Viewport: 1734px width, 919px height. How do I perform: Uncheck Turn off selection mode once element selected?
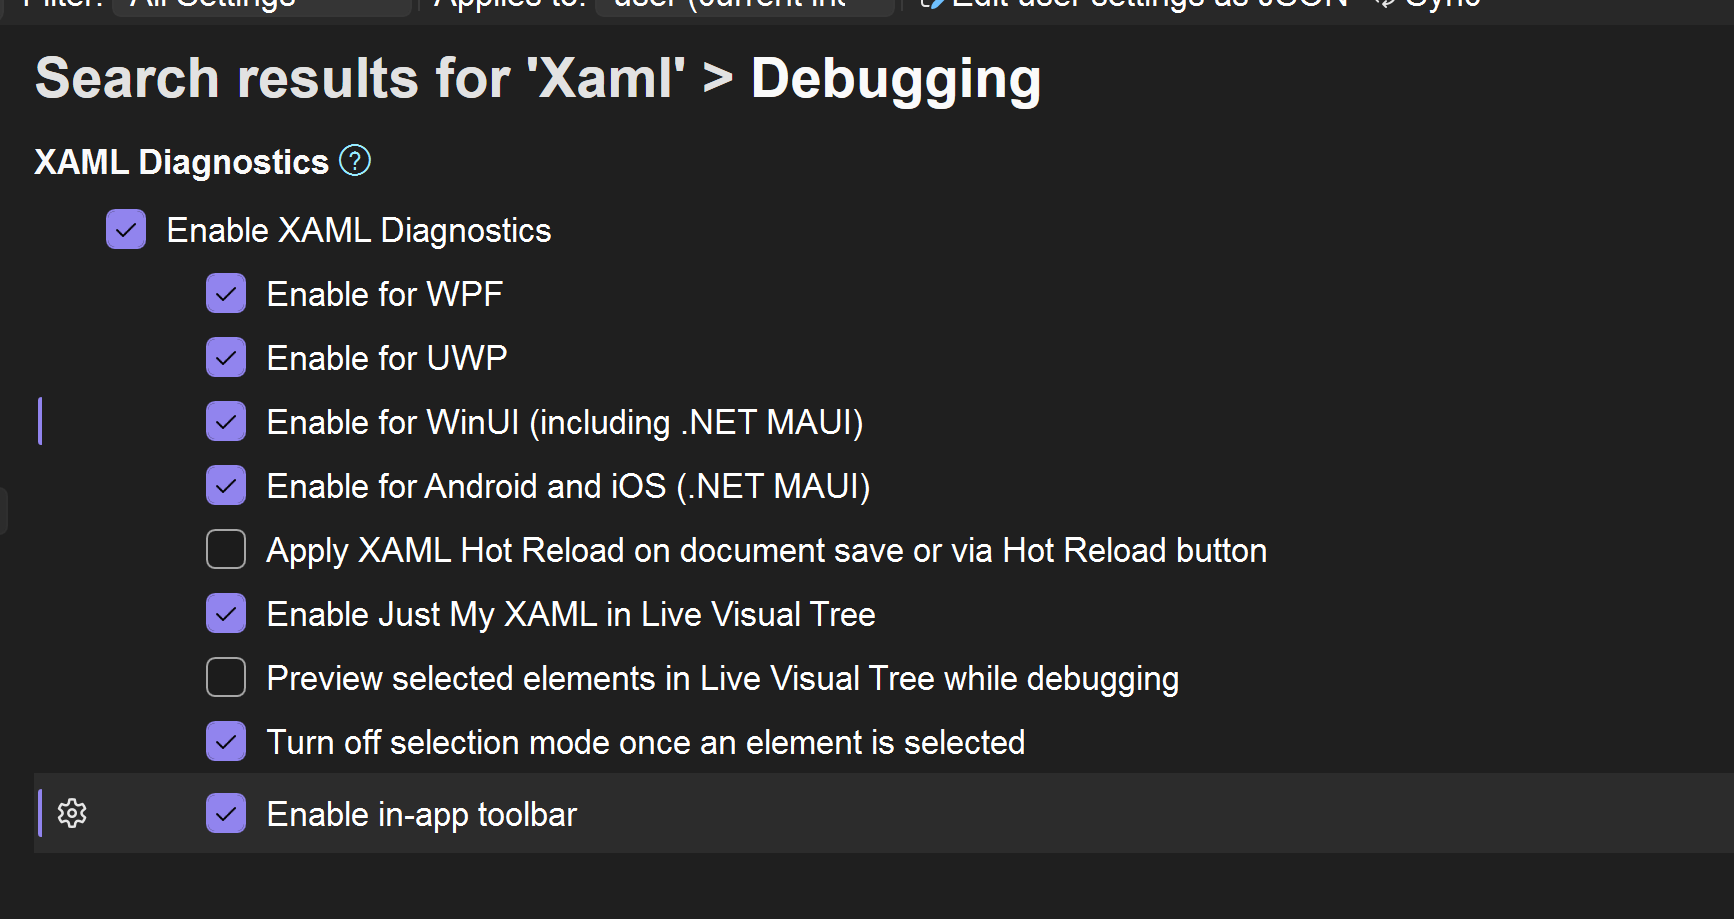[x=226, y=741]
